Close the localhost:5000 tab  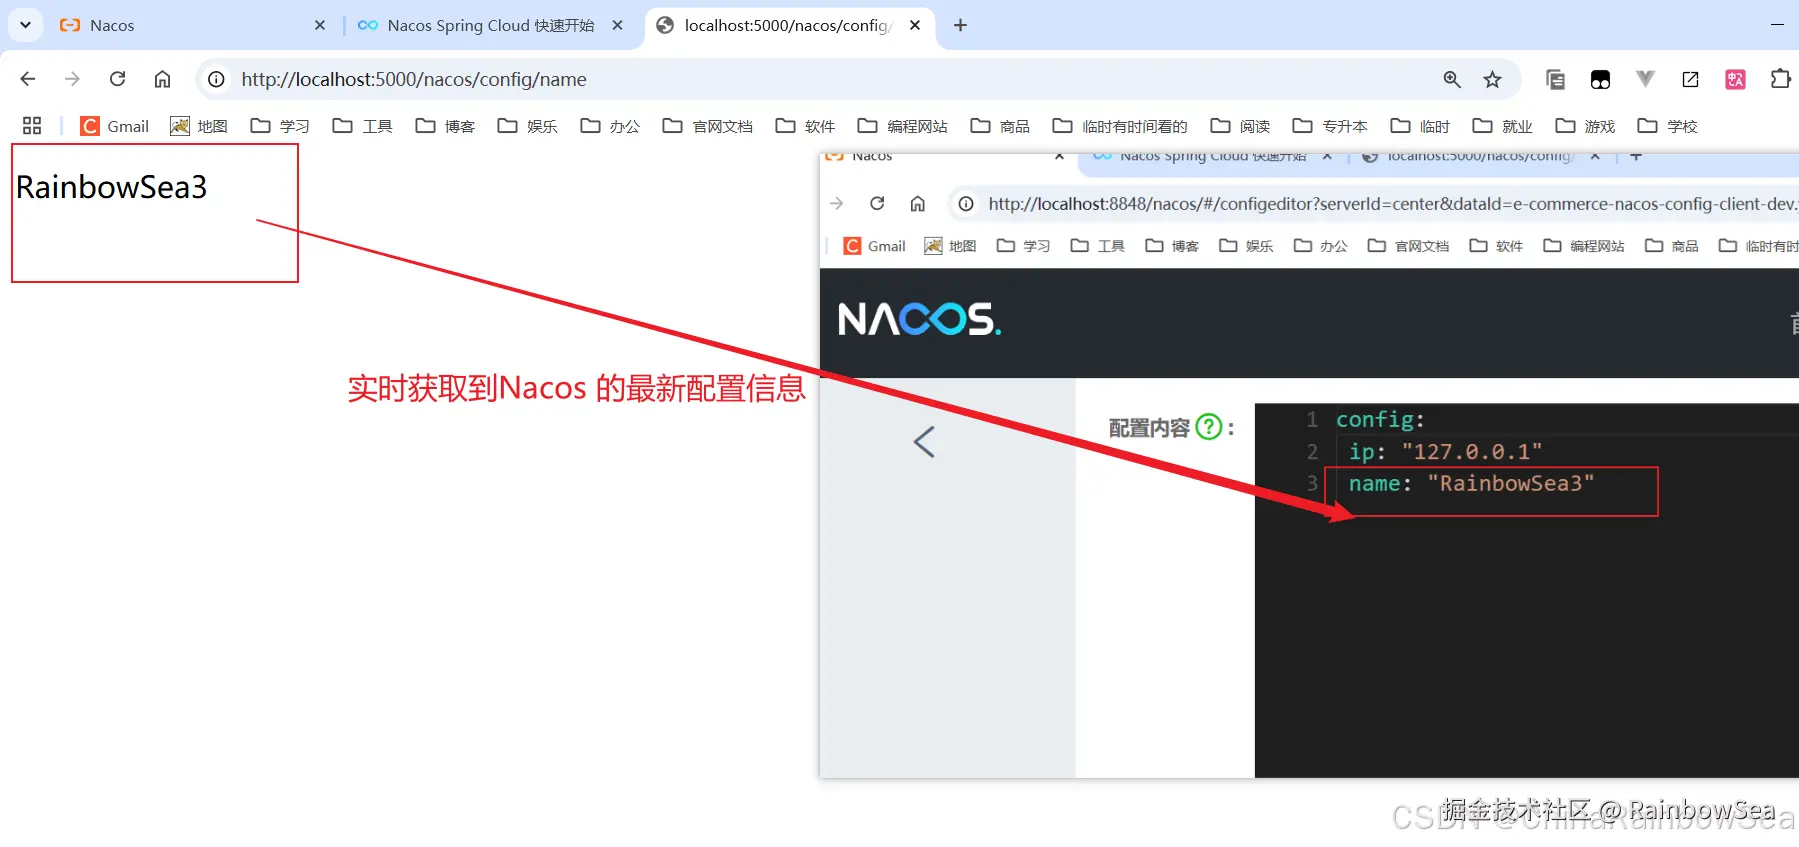pyautogui.click(x=915, y=25)
